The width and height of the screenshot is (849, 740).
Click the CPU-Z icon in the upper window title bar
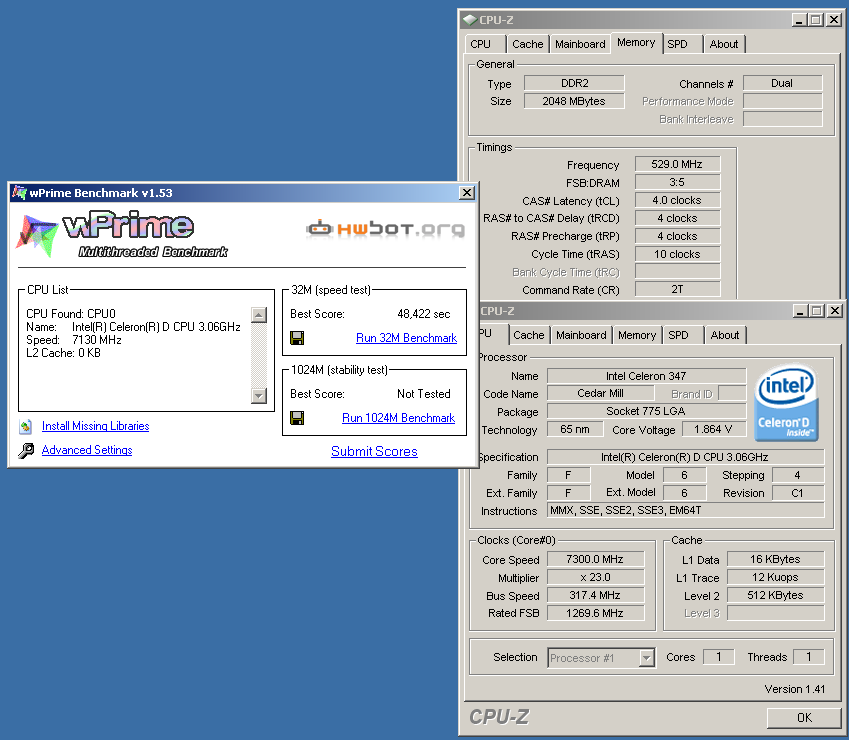coord(469,20)
